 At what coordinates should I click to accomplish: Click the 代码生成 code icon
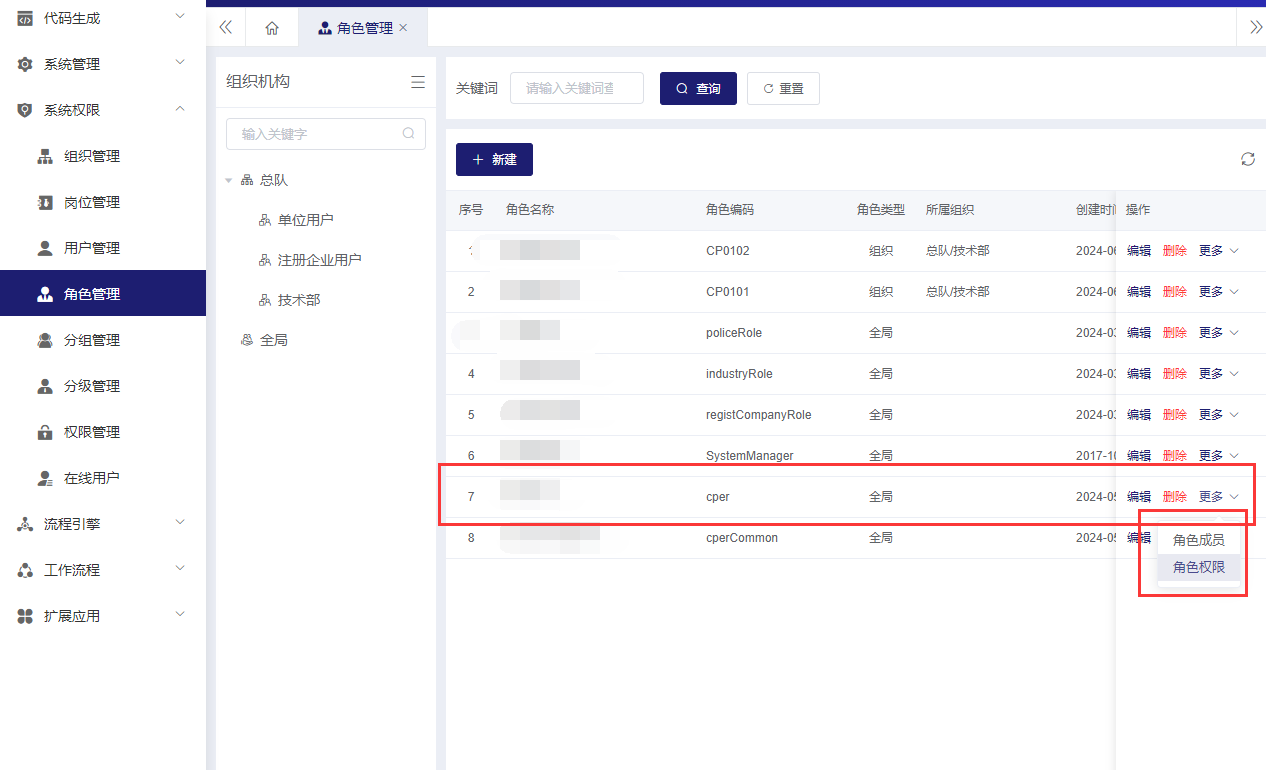click(26, 18)
